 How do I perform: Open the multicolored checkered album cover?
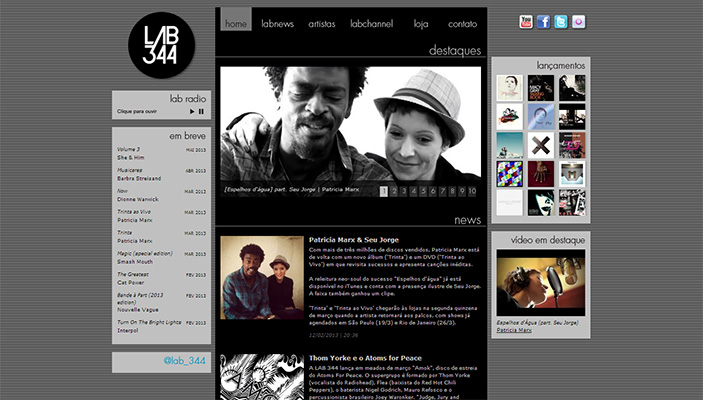(x=510, y=174)
